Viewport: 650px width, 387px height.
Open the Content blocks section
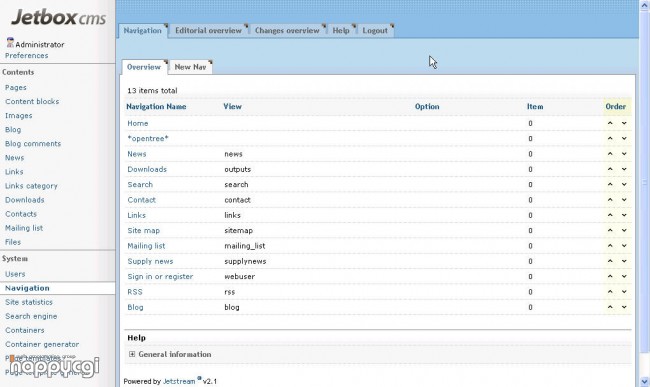point(32,102)
